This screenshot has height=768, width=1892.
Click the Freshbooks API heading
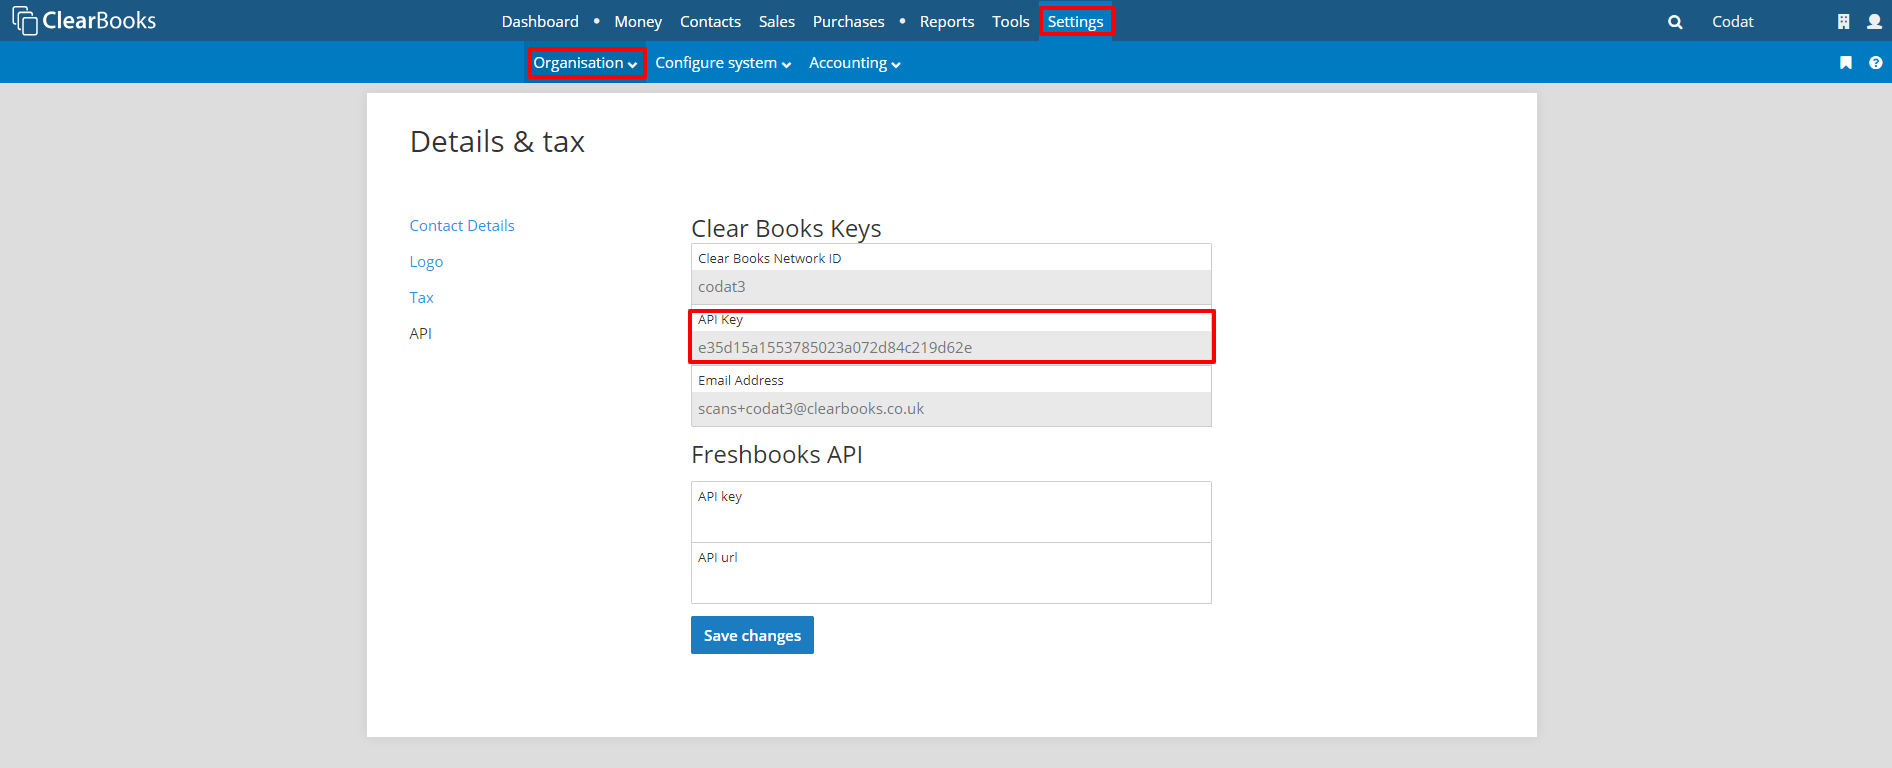[x=777, y=455]
